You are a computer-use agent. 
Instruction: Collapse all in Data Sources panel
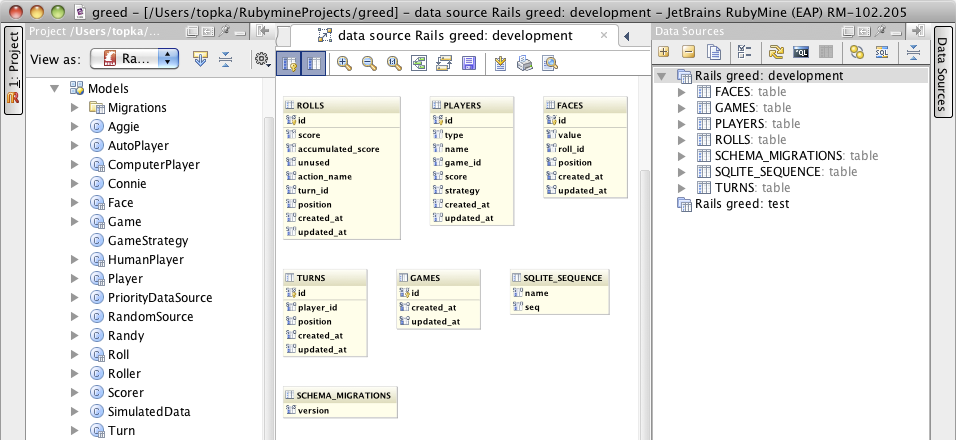pos(913,52)
